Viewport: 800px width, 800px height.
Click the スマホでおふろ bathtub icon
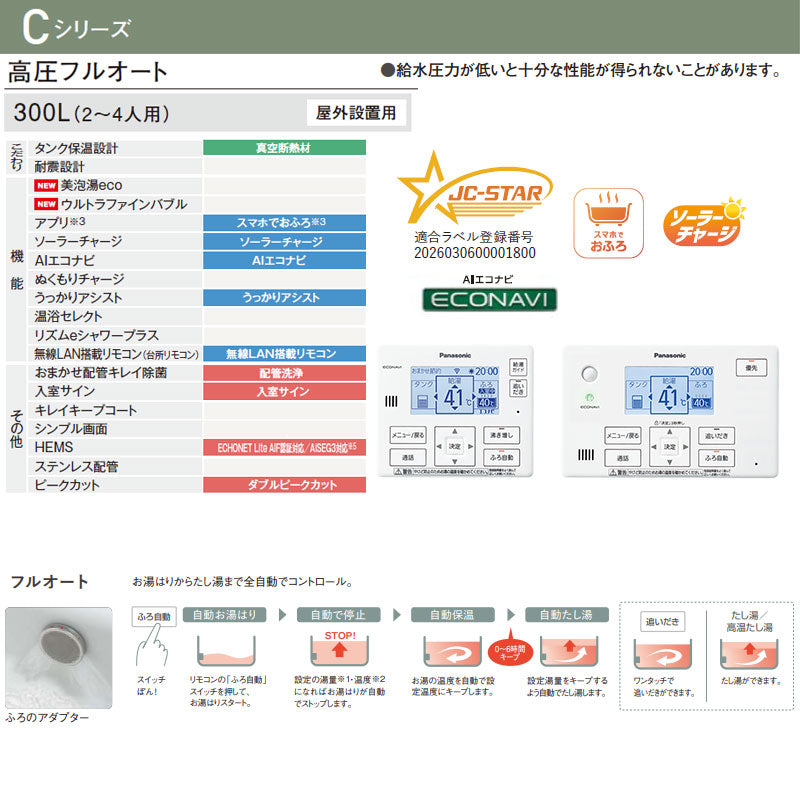coord(608,223)
